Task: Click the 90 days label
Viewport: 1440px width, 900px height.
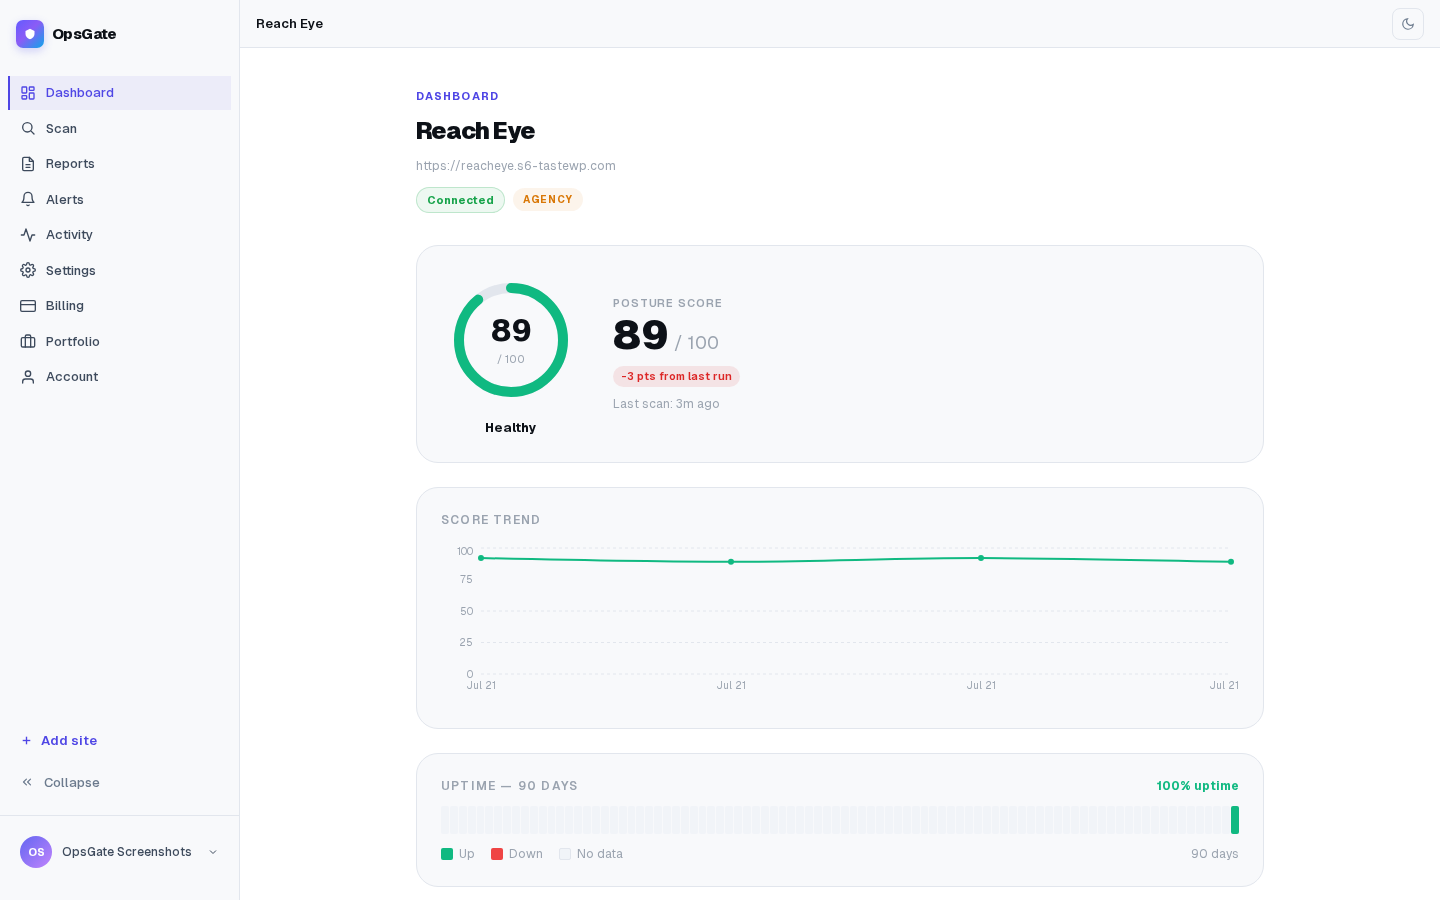Action: pos(1215,854)
